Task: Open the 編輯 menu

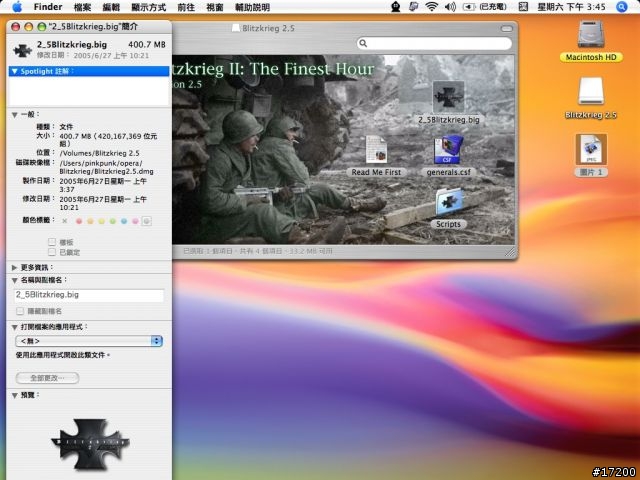Action: (x=111, y=7)
